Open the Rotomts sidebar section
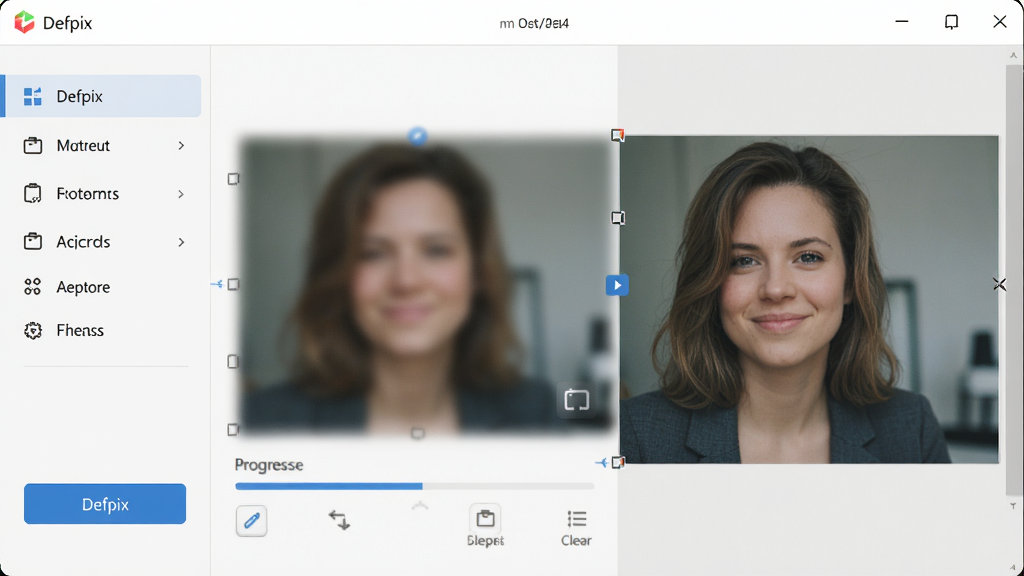1024x576 pixels. coord(104,194)
